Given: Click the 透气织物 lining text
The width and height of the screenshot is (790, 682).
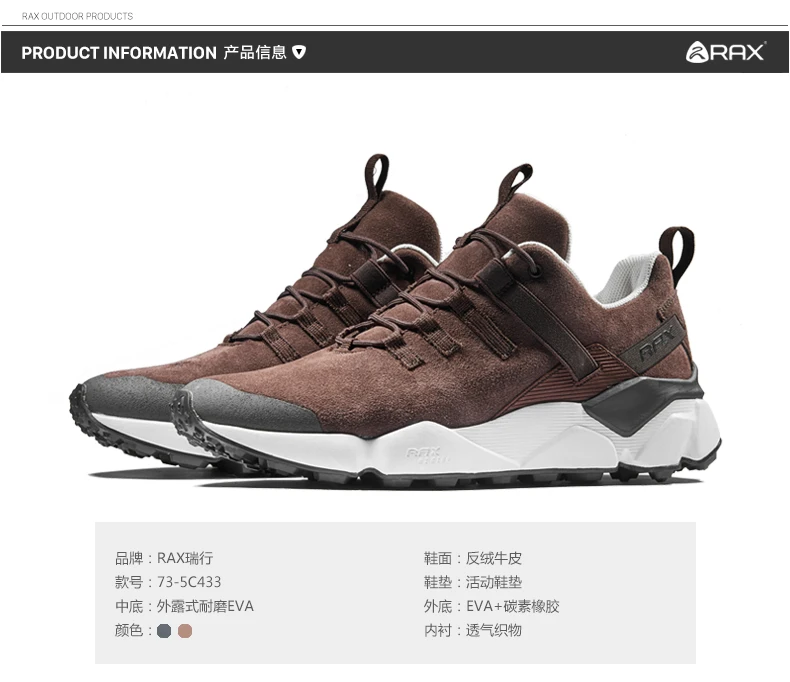Looking at the screenshot, I should 494,630.
